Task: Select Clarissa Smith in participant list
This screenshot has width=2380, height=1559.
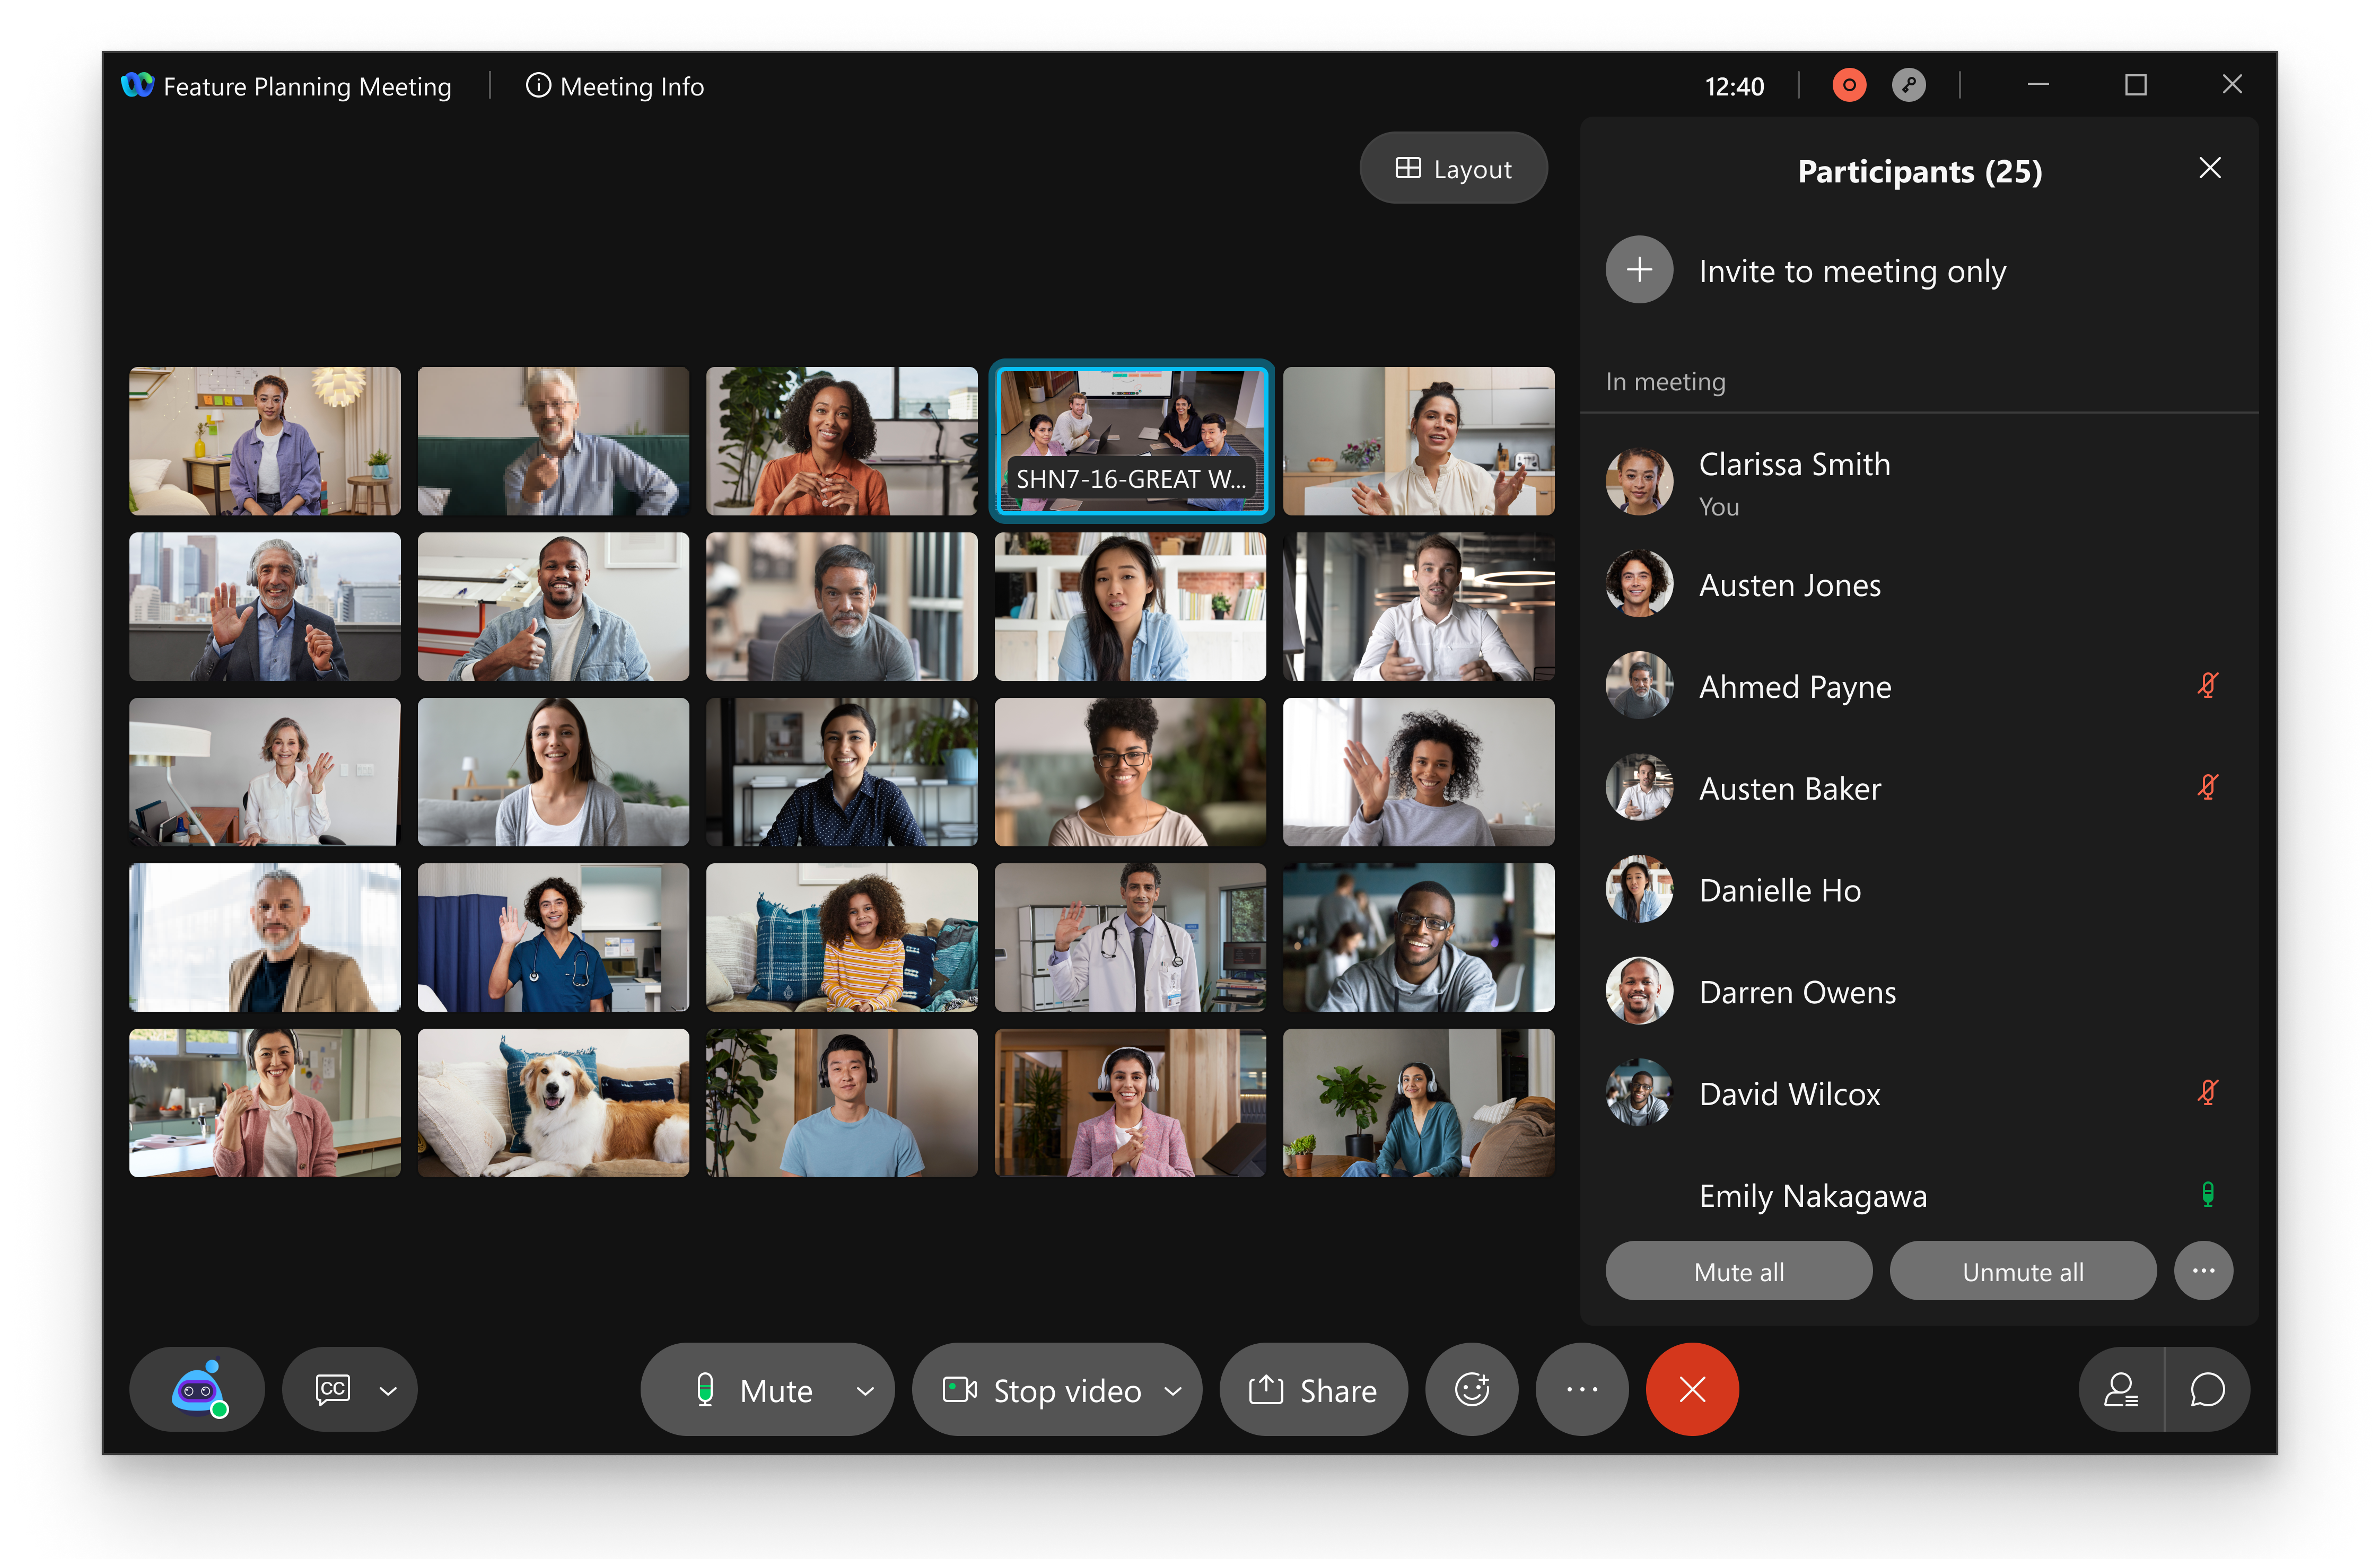Action: pos(1918,483)
